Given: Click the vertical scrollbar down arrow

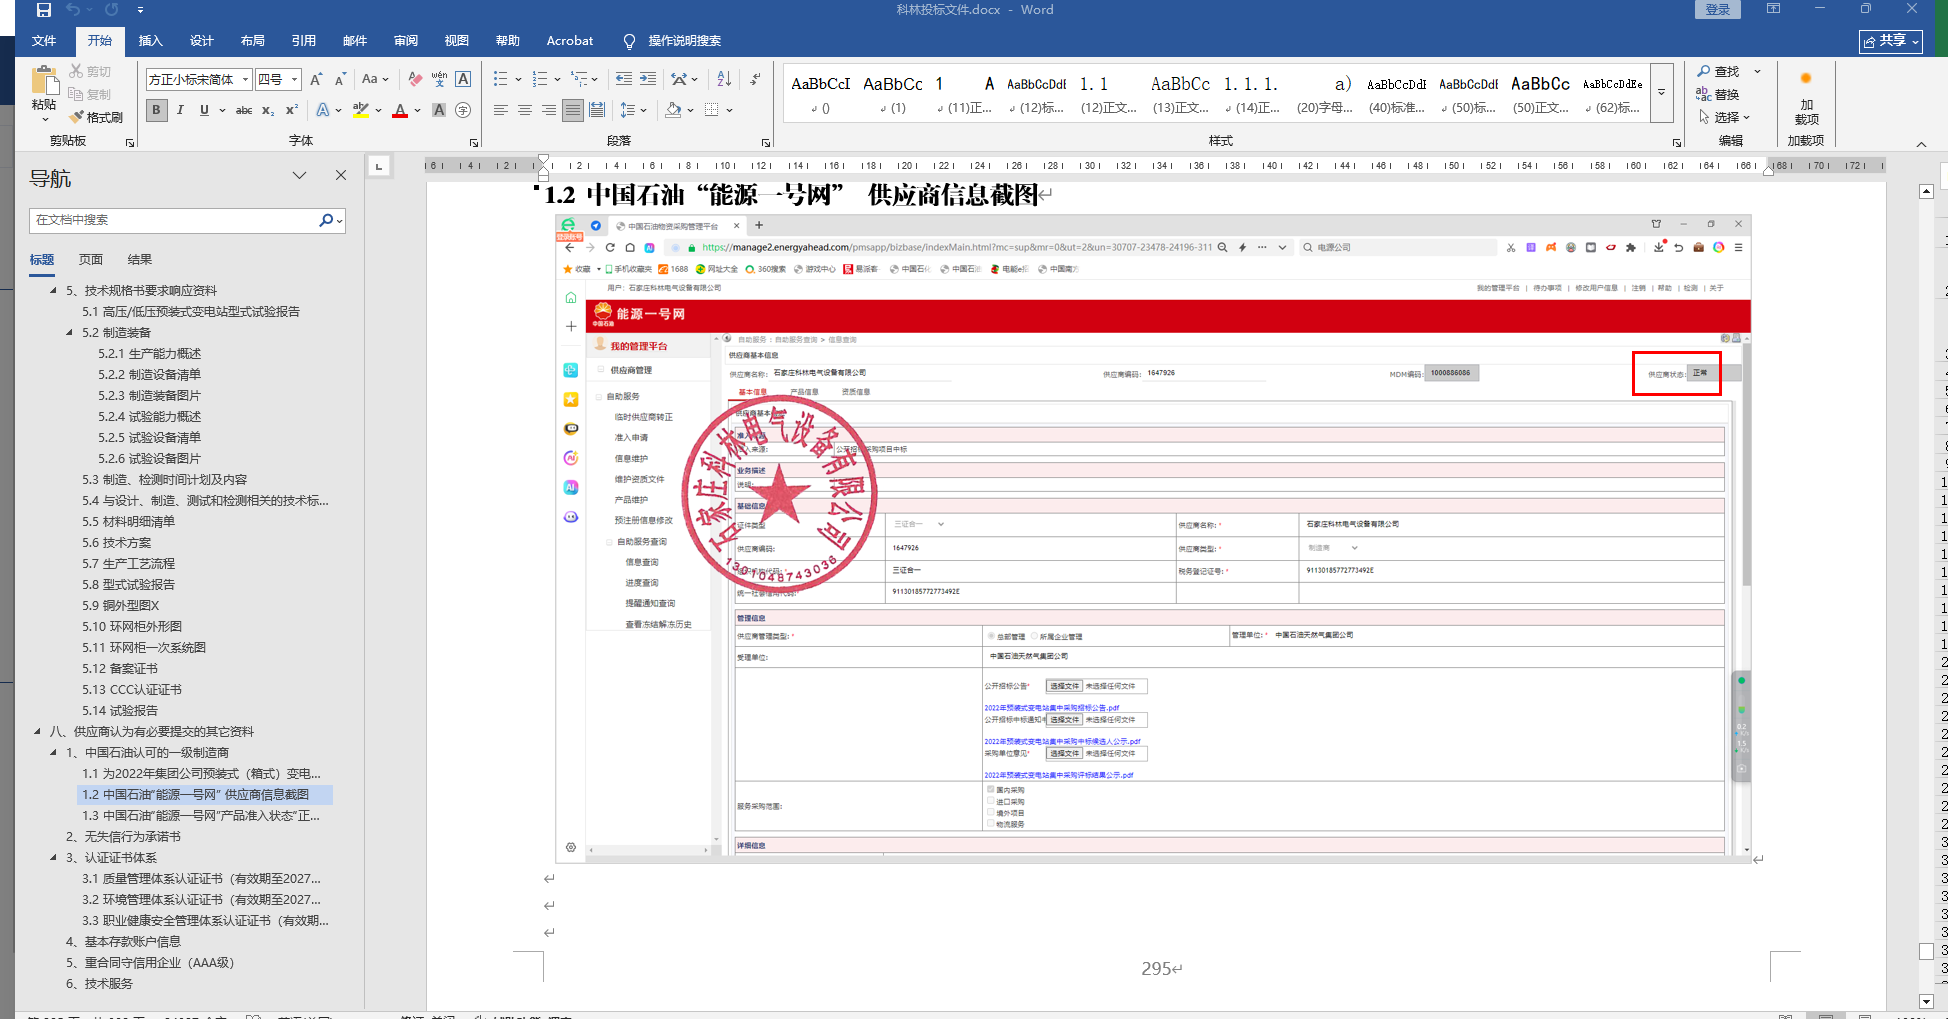Looking at the screenshot, I should (1926, 1001).
